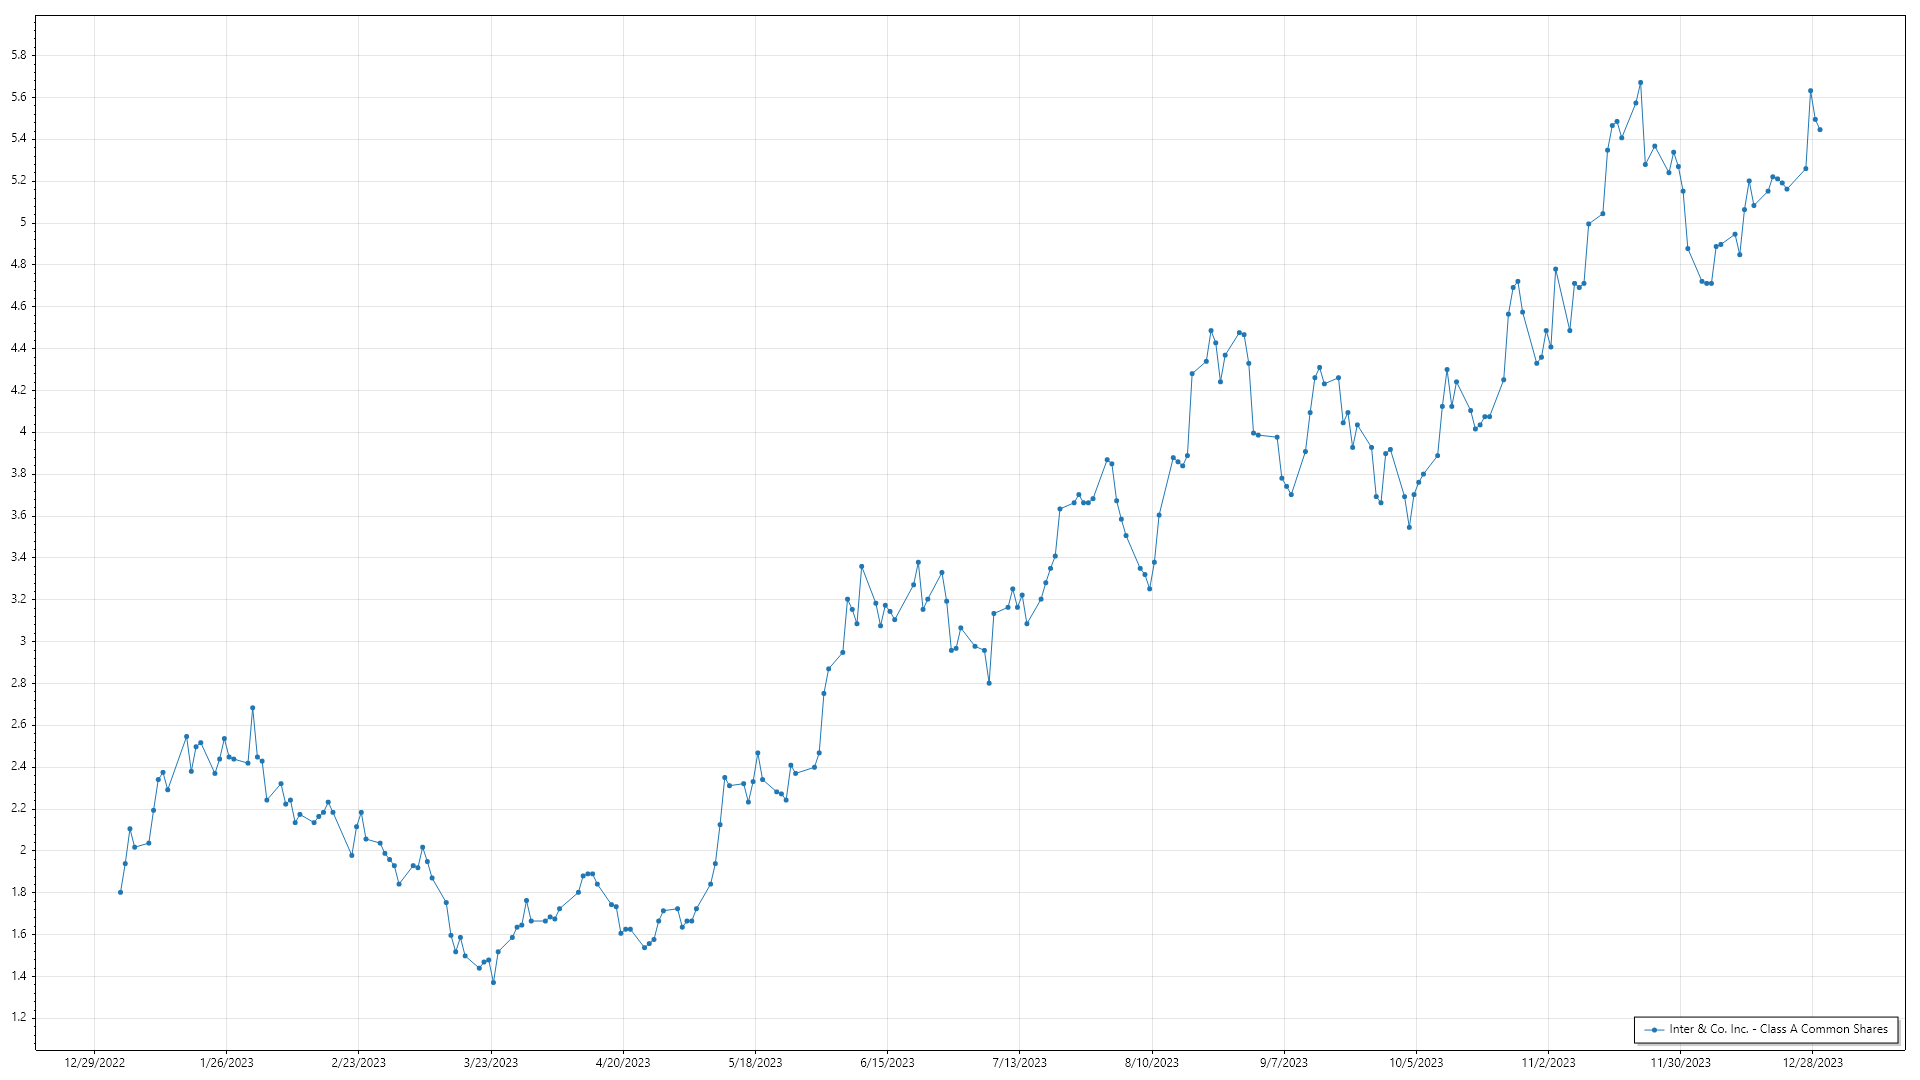Click the 3 value on y-axis
1920x1080 pixels.
click(x=23, y=641)
